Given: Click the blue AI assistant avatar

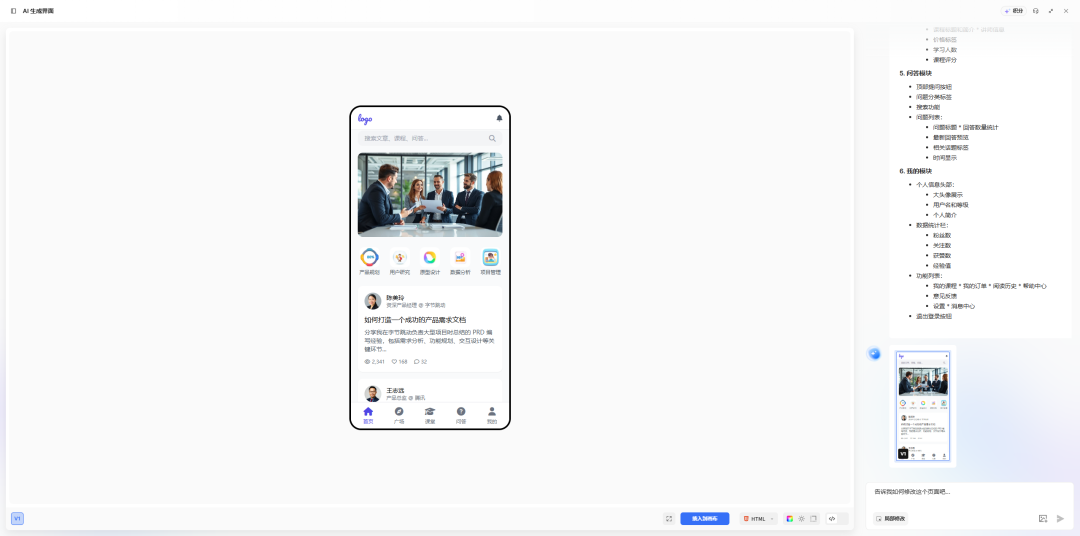Looking at the screenshot, I should pyautogui.click(x=874, y=353).
